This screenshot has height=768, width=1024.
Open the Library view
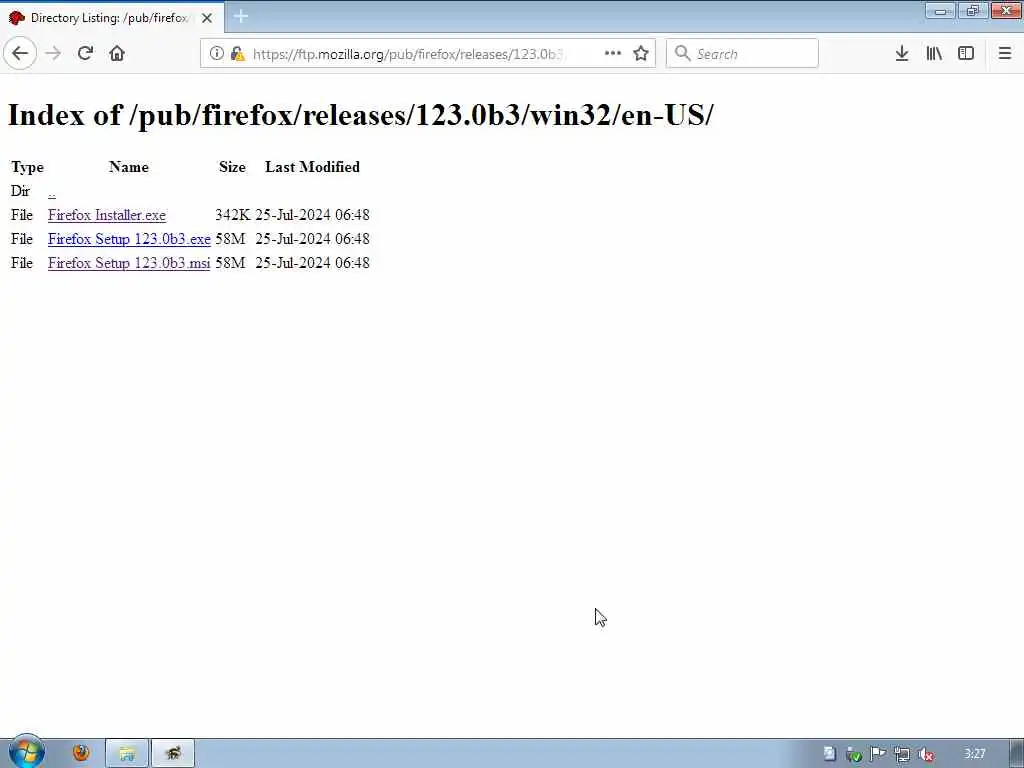(x=934, y=54)
